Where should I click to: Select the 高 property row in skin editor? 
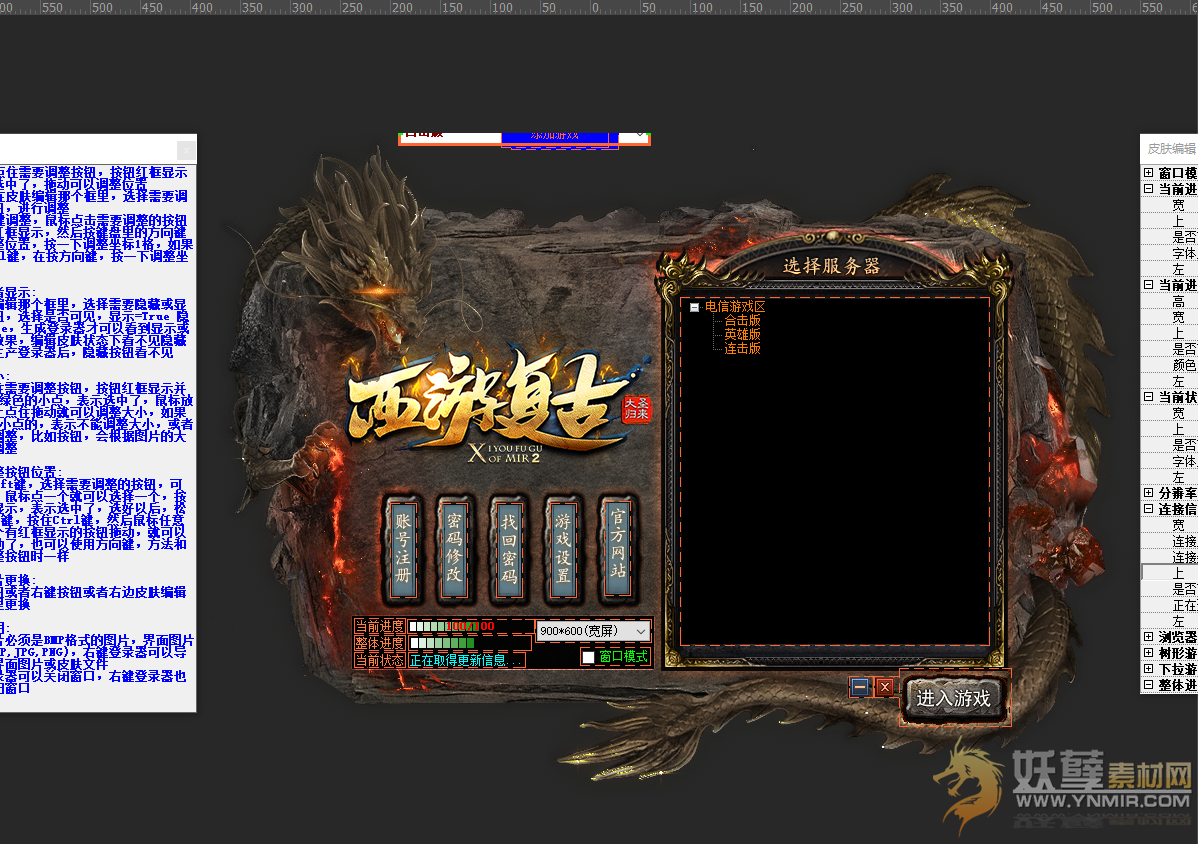pyautogui.click(x=1169, y=301)
